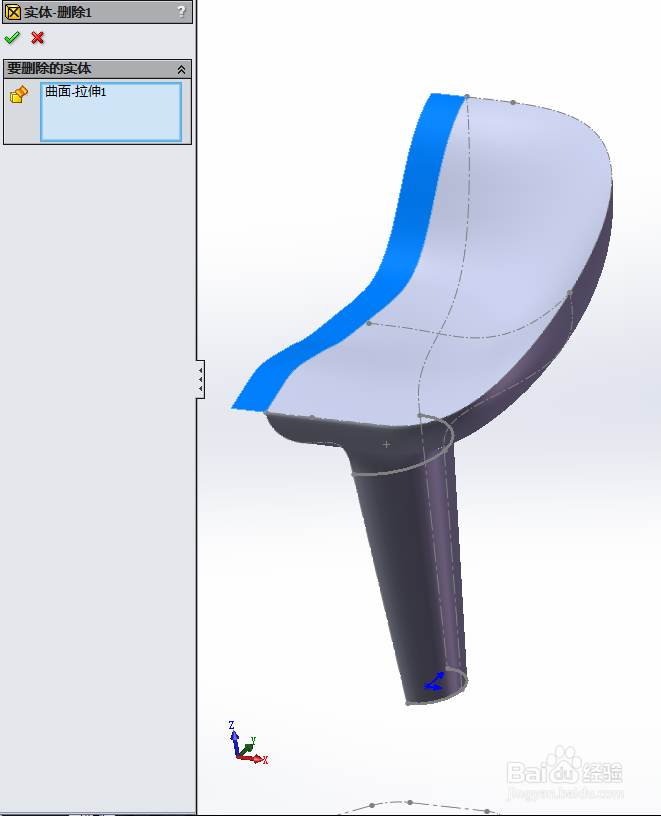The height and width of the screenshot is (816, 661).
Task: Click the blue origin marker on handle
Action: tap(434, 681)
